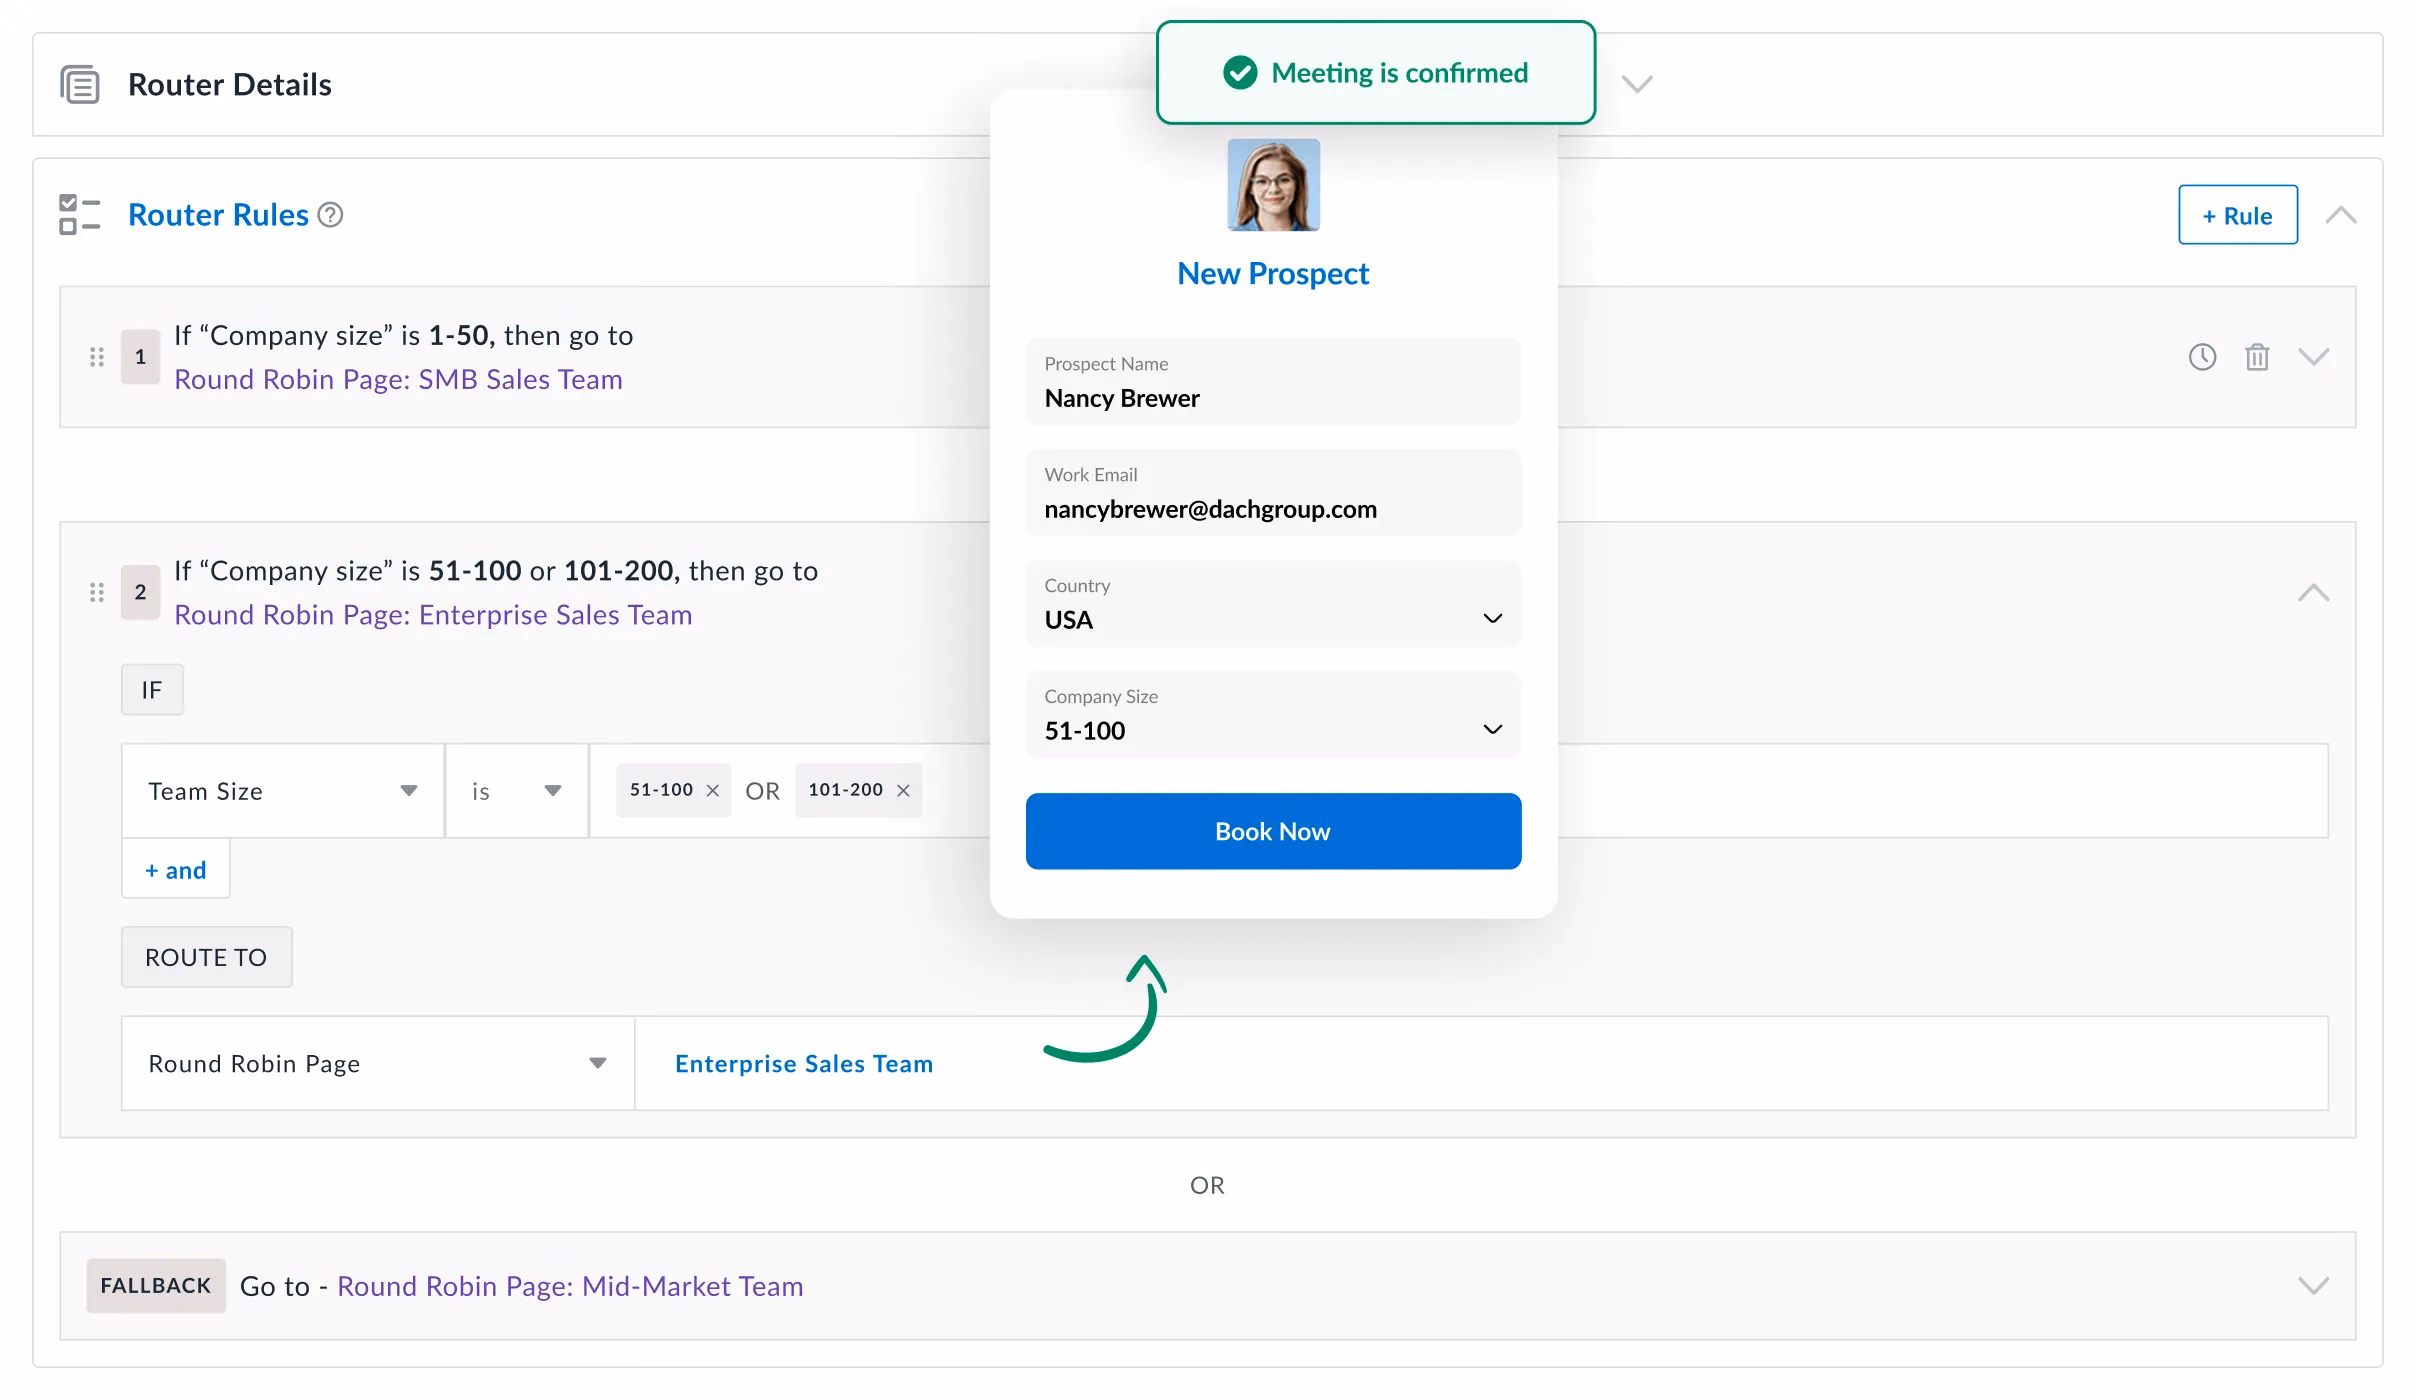Click the Router Details list icon

80,85
